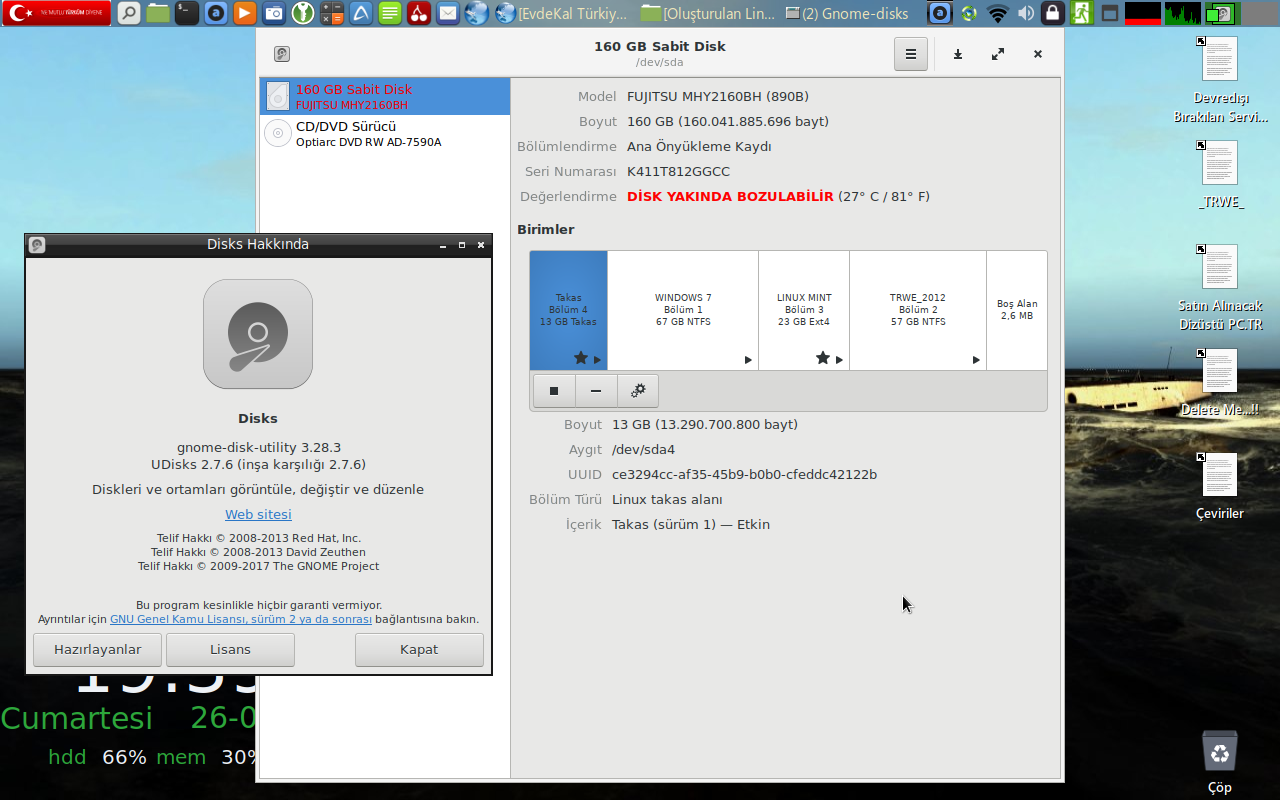
Task: Open Devredışı Bırakılan Servi... desktop file
Action: point(1219,81)
